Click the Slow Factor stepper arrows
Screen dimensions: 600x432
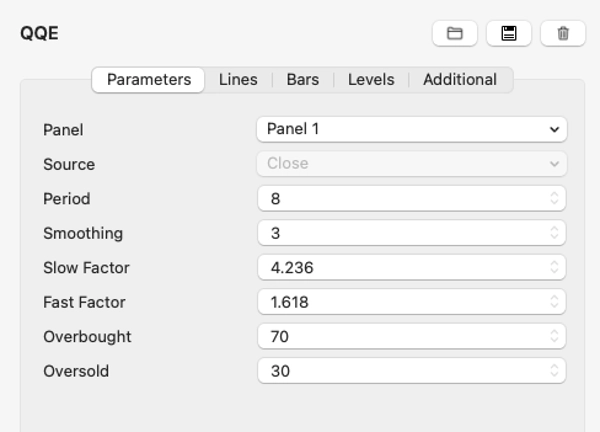pos(554,268)
